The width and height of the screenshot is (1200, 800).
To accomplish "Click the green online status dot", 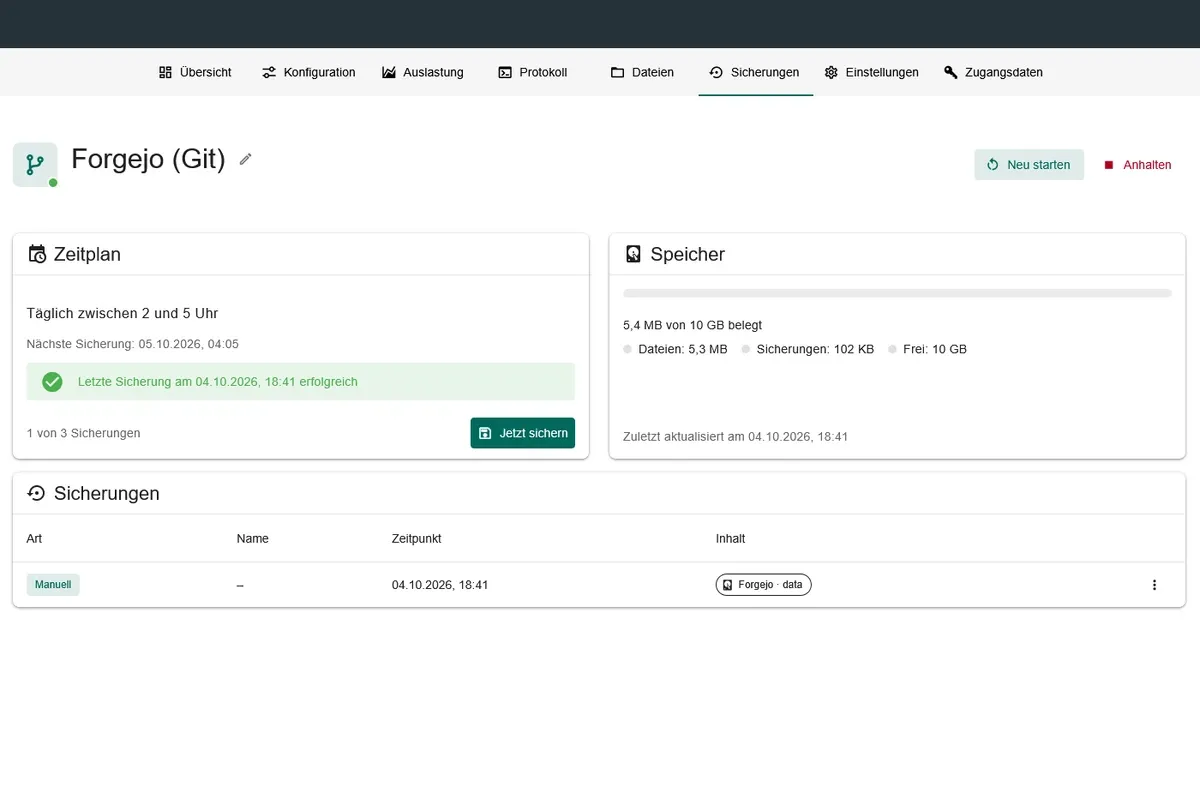I will coord(53,183).
